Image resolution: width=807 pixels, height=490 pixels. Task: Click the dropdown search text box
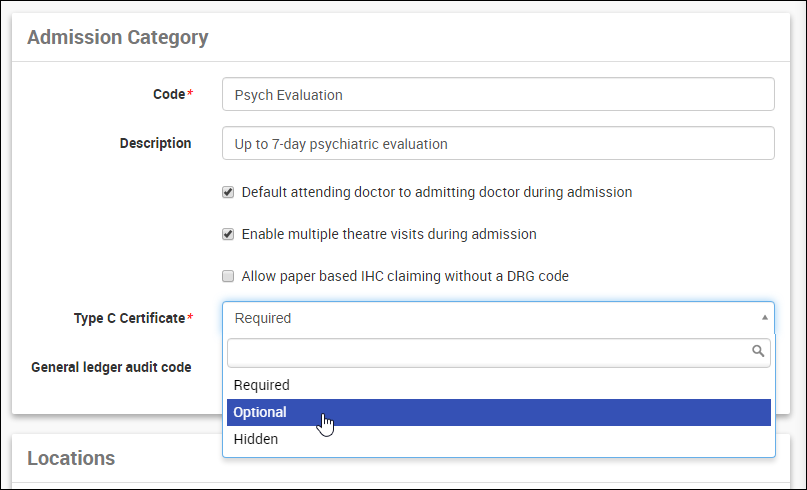[x=488, y=352]
